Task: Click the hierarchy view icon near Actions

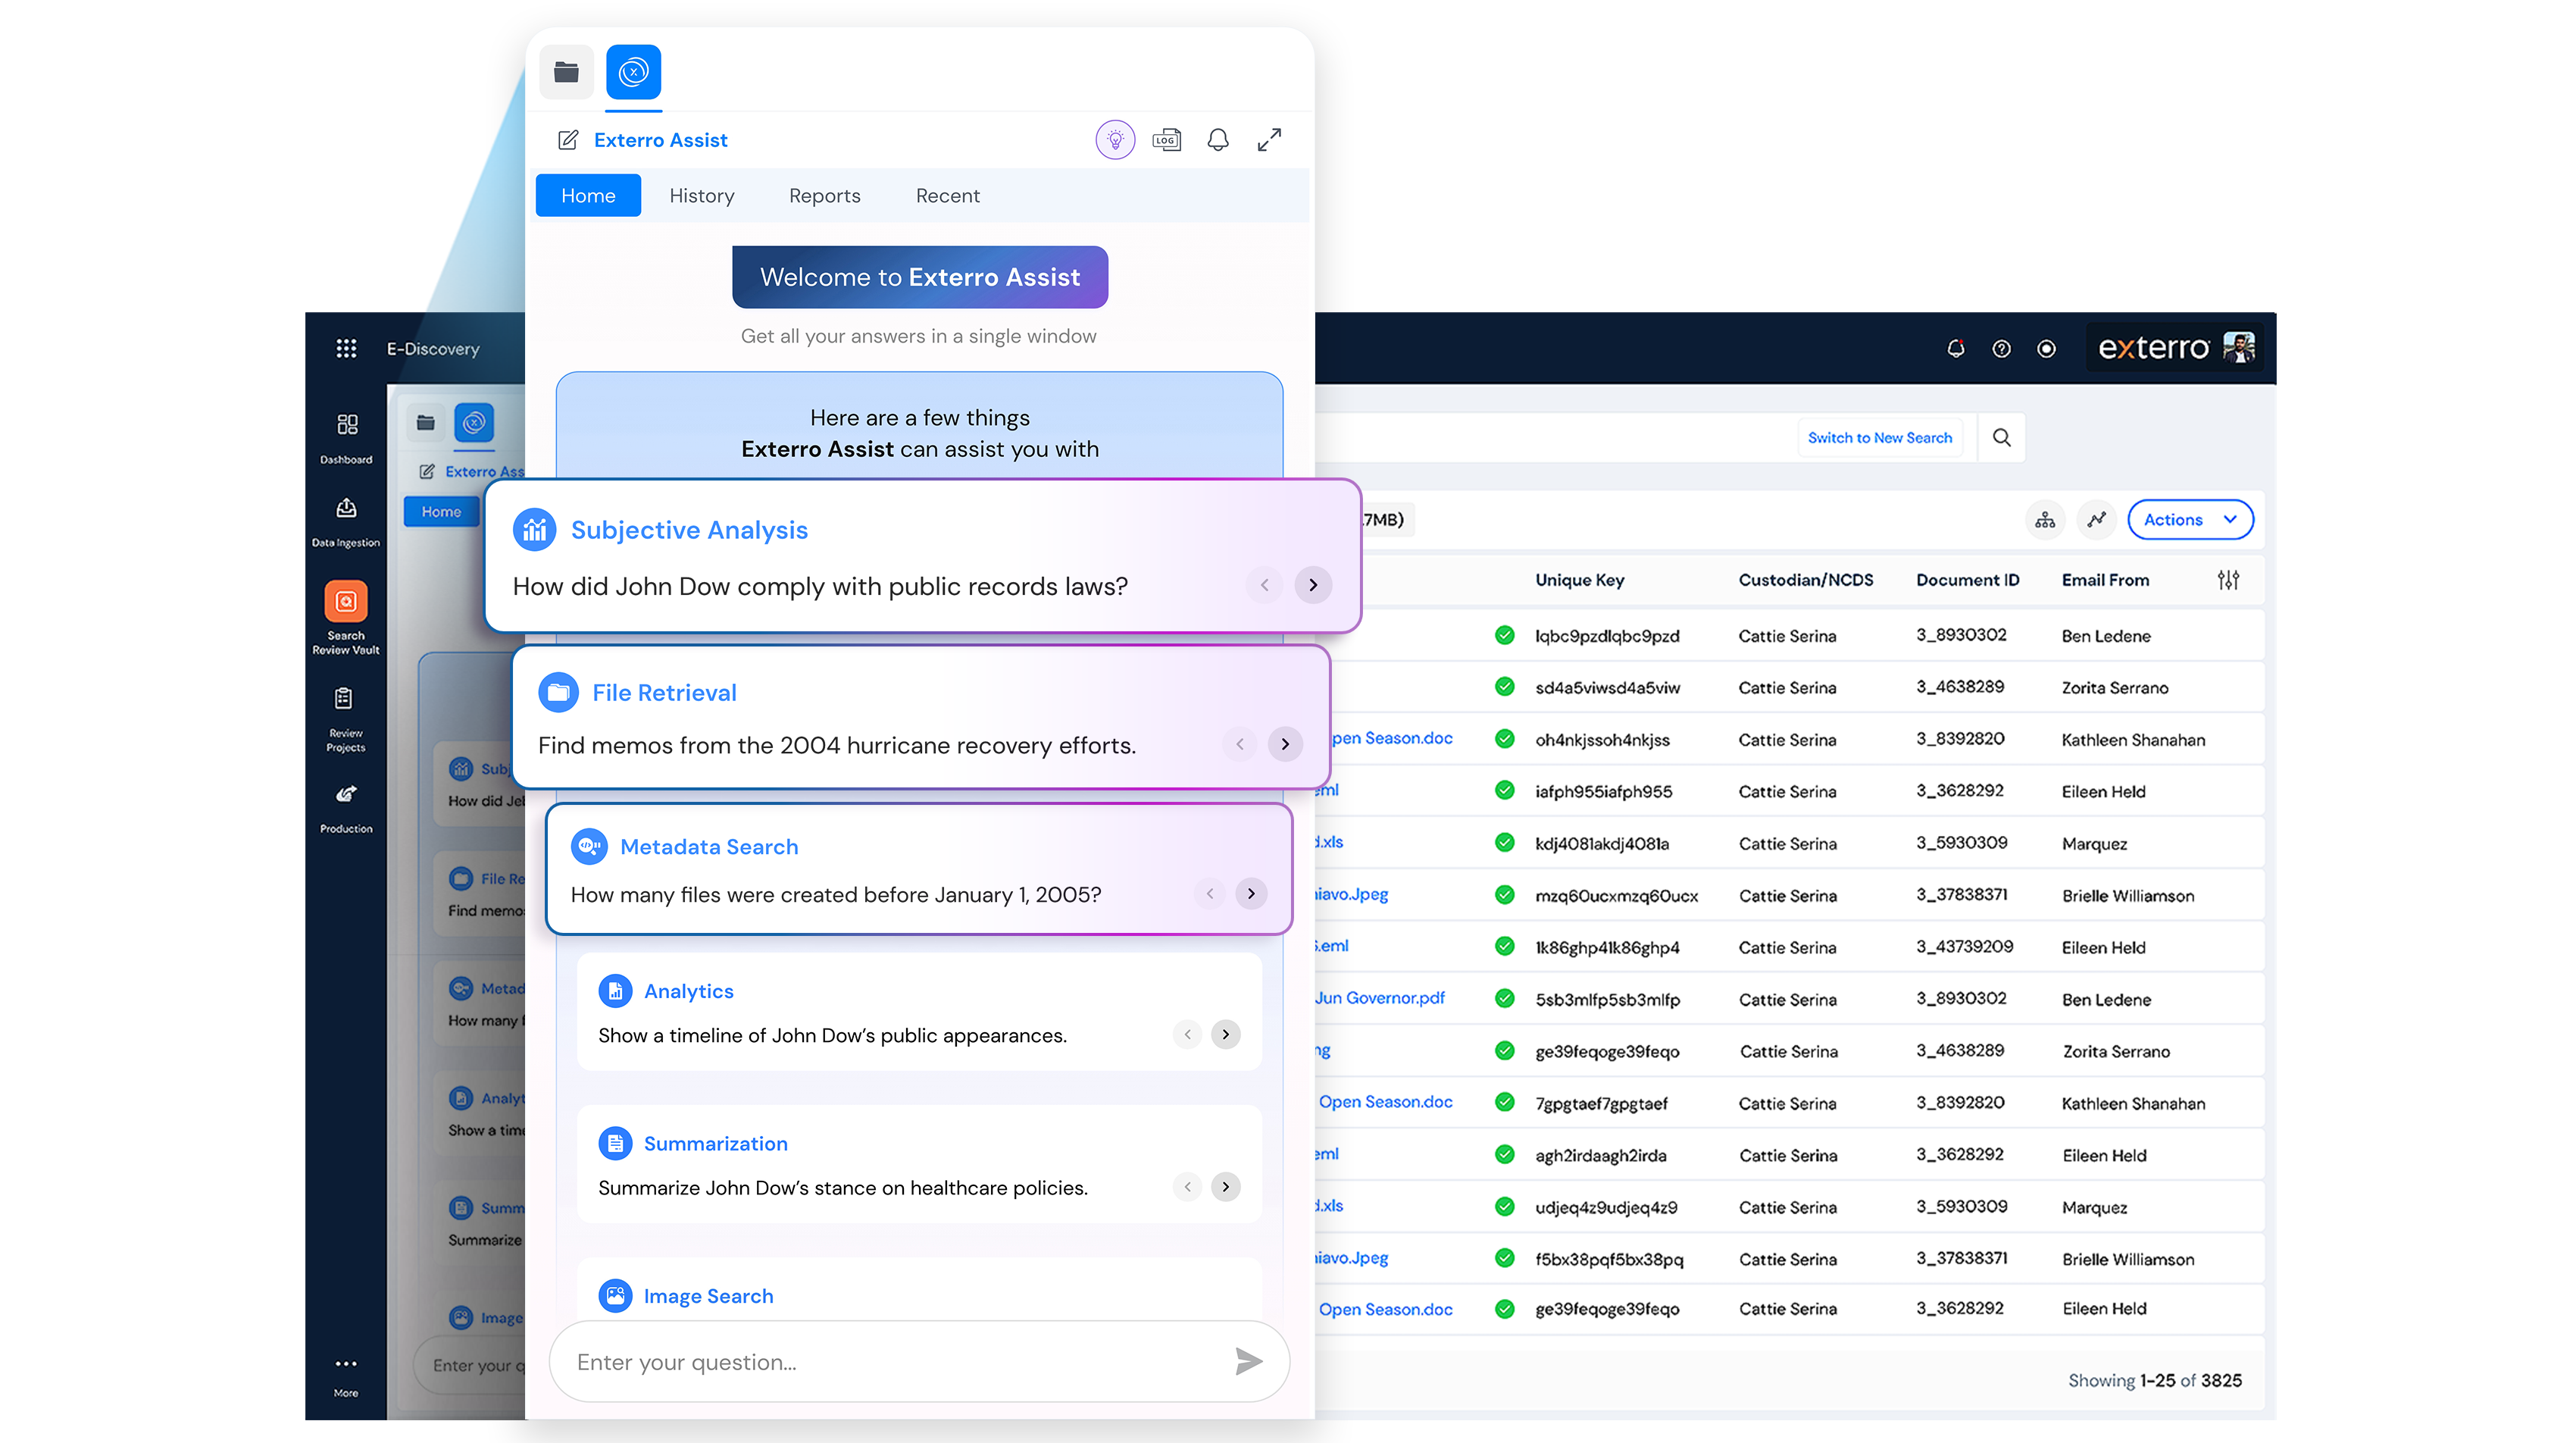Action: pos(2045,520)
